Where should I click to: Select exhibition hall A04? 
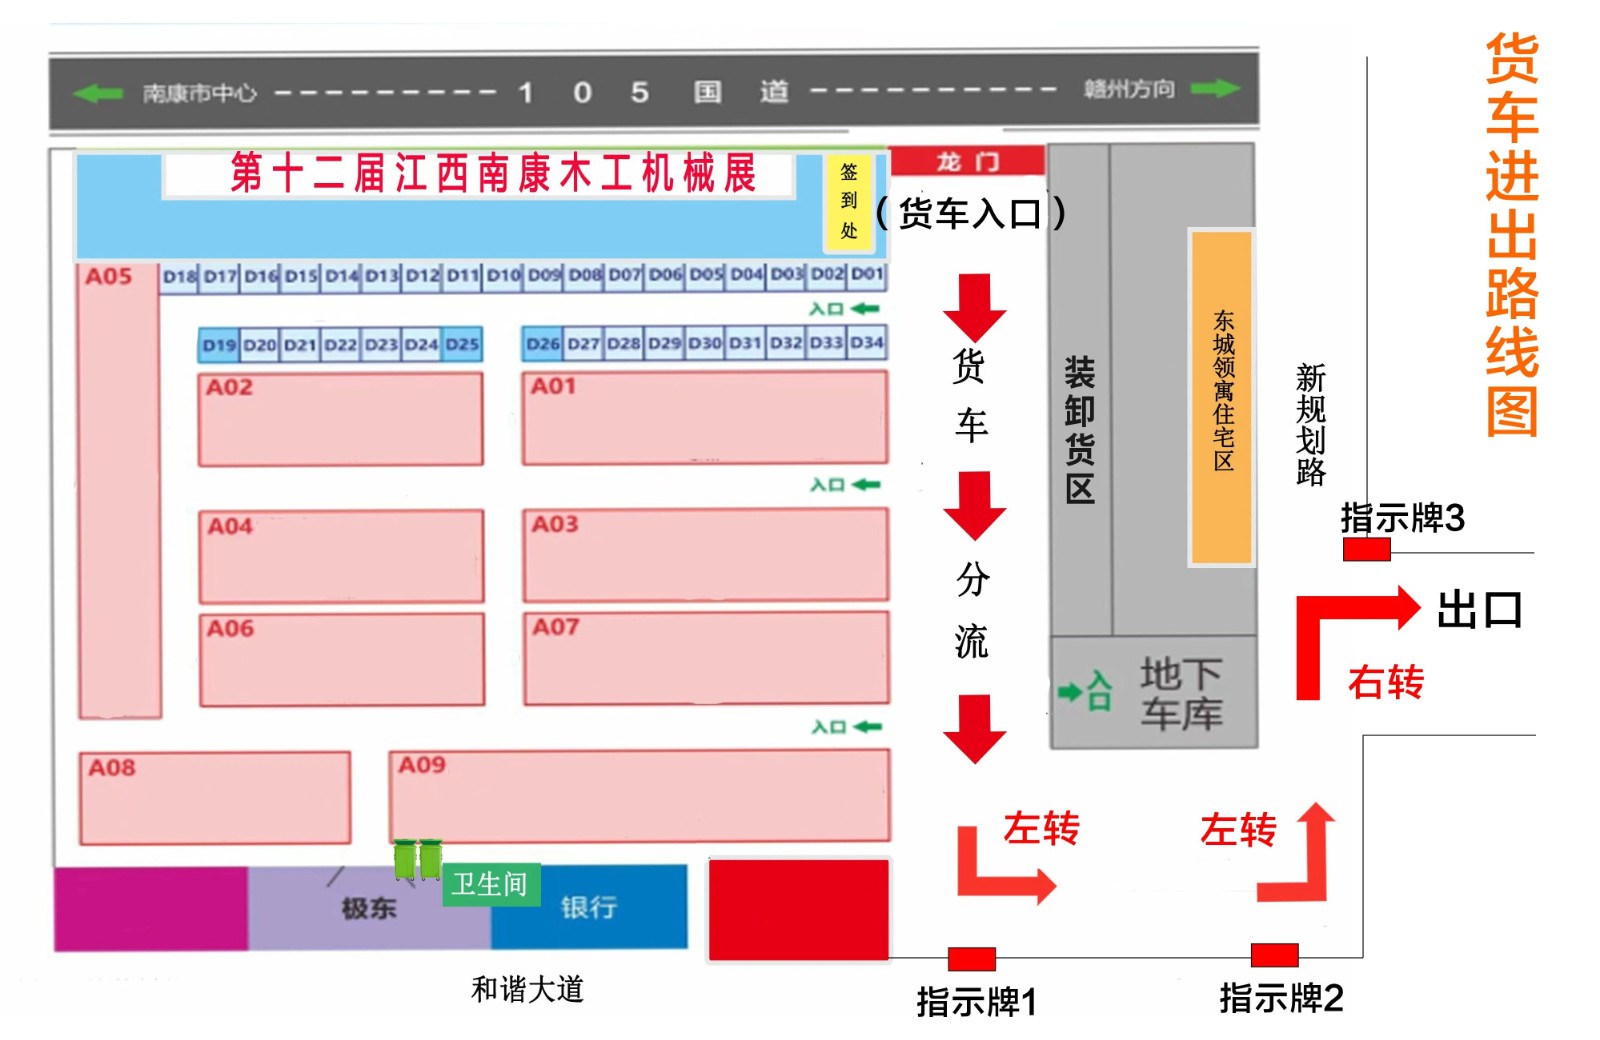pyautogui.click(x=342, y=556)
